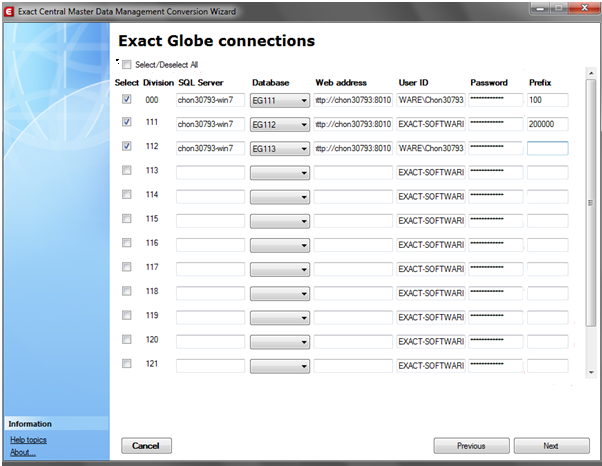602x466 pixels.
Task: Click the User ID field for division 111
Action: (x=431, y=124)
